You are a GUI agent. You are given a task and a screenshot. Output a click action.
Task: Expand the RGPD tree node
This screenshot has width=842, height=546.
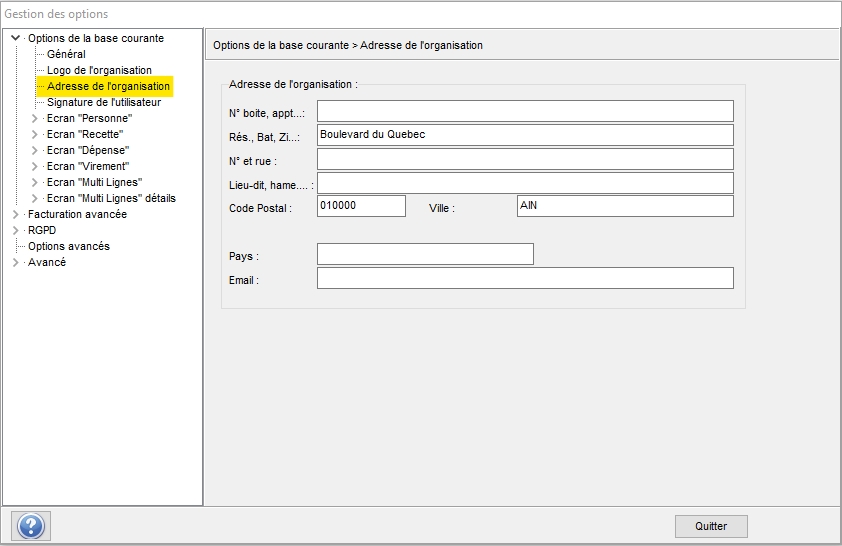[x=15, y=230]
